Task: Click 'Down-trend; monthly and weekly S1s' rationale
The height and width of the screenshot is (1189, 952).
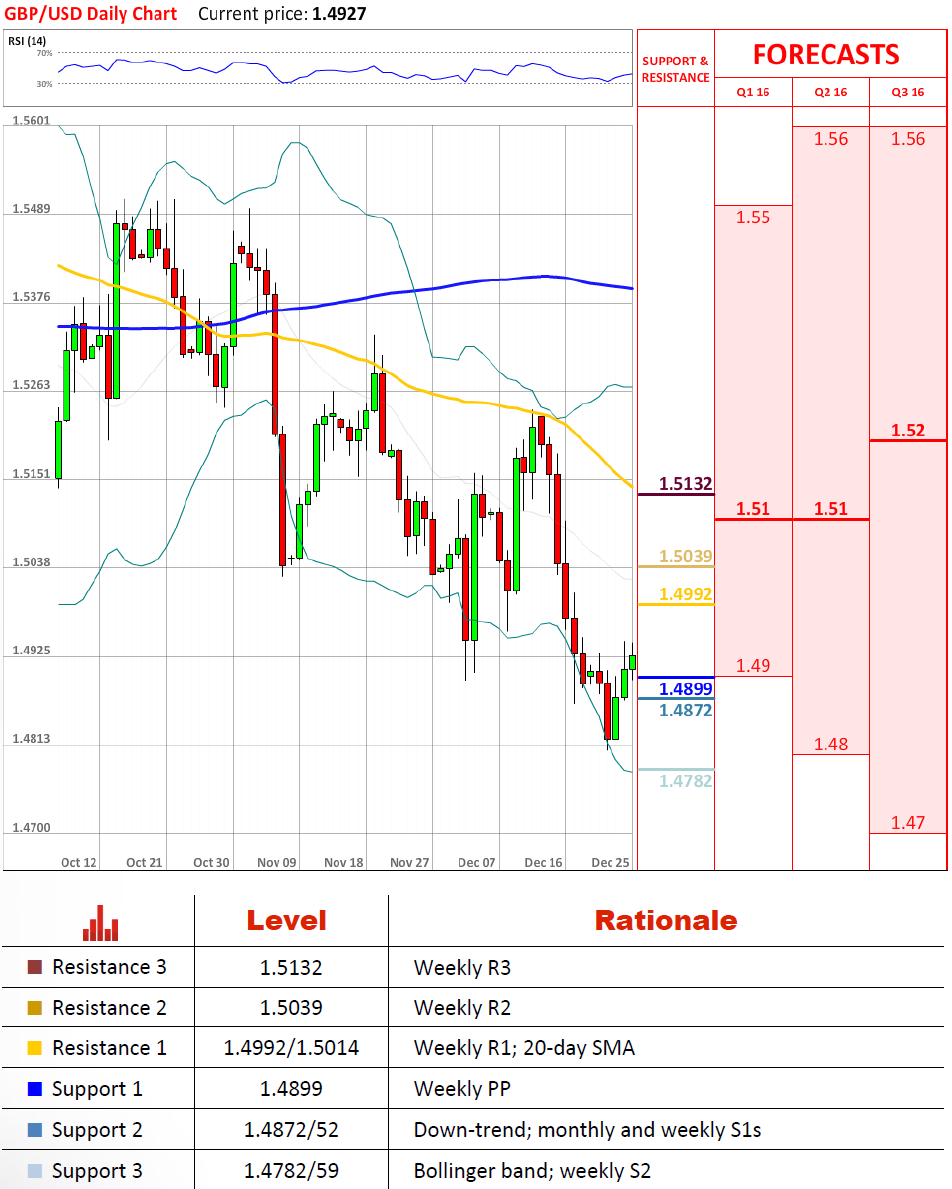Action: pos(587,1130)
